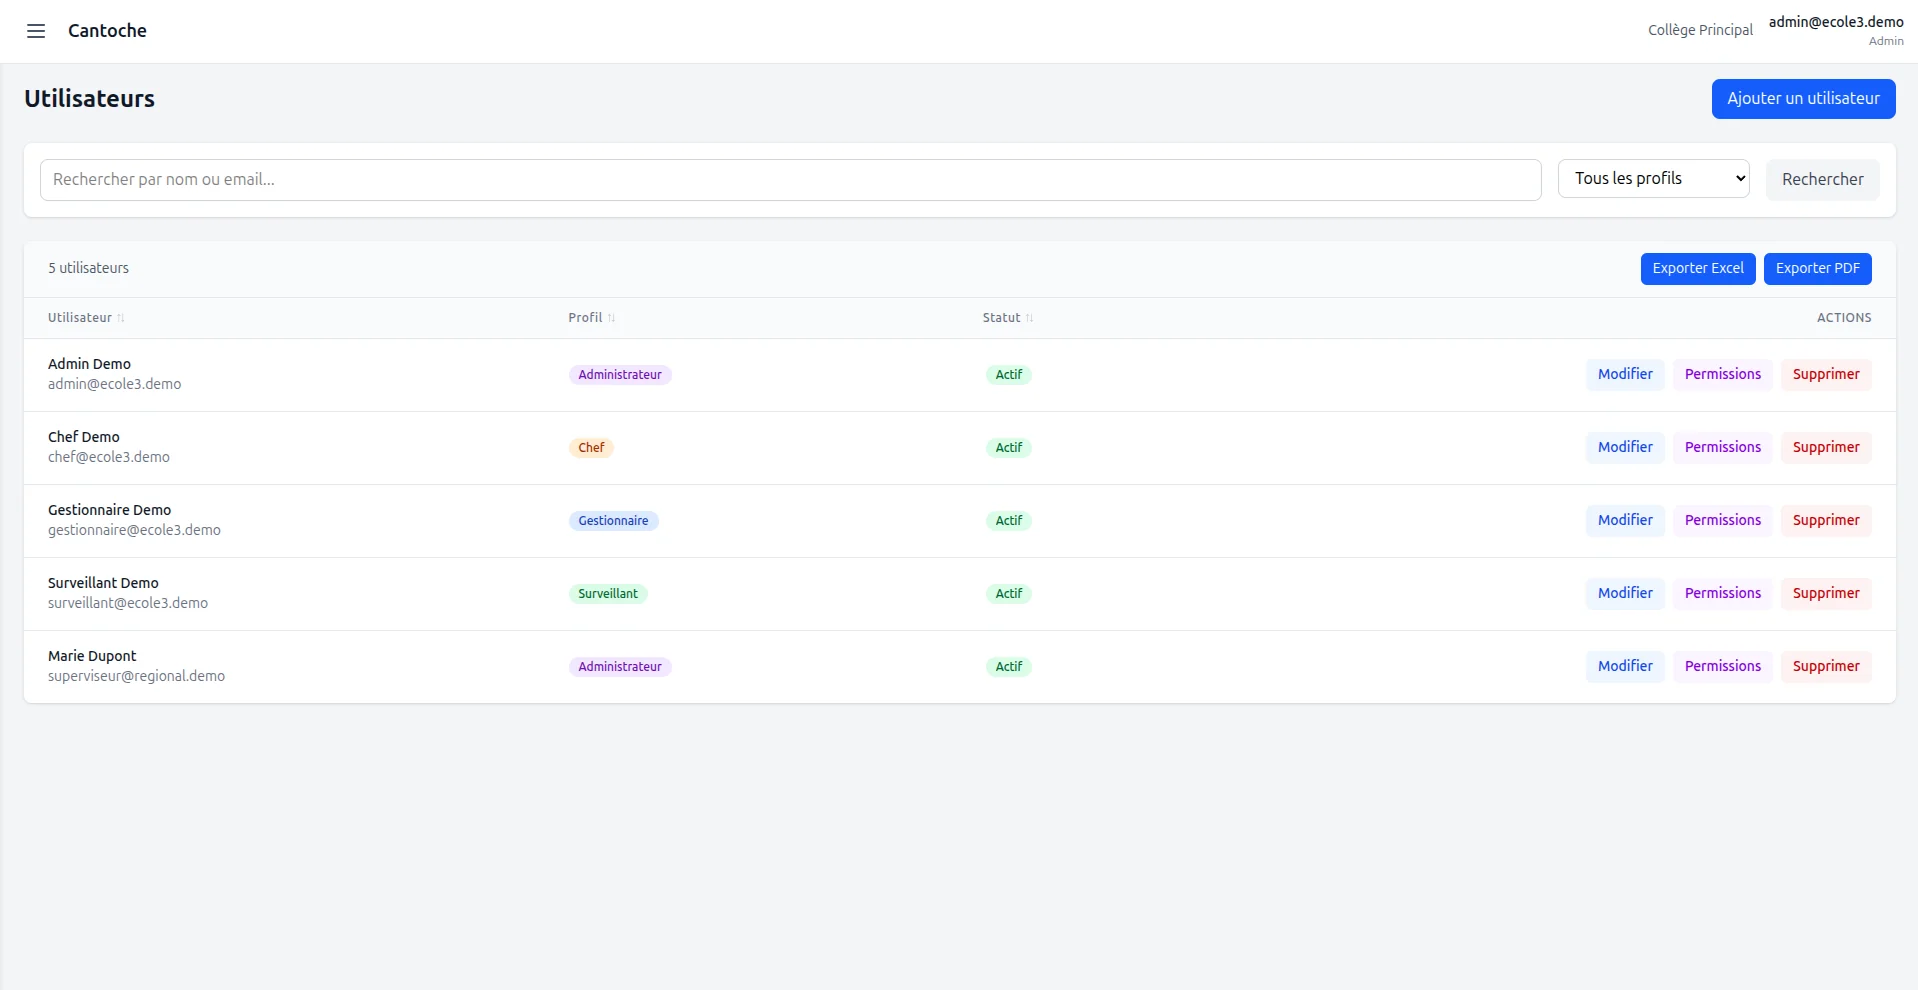
Task: Open Permissions for Chef Demo
Action: [1721, 448]
